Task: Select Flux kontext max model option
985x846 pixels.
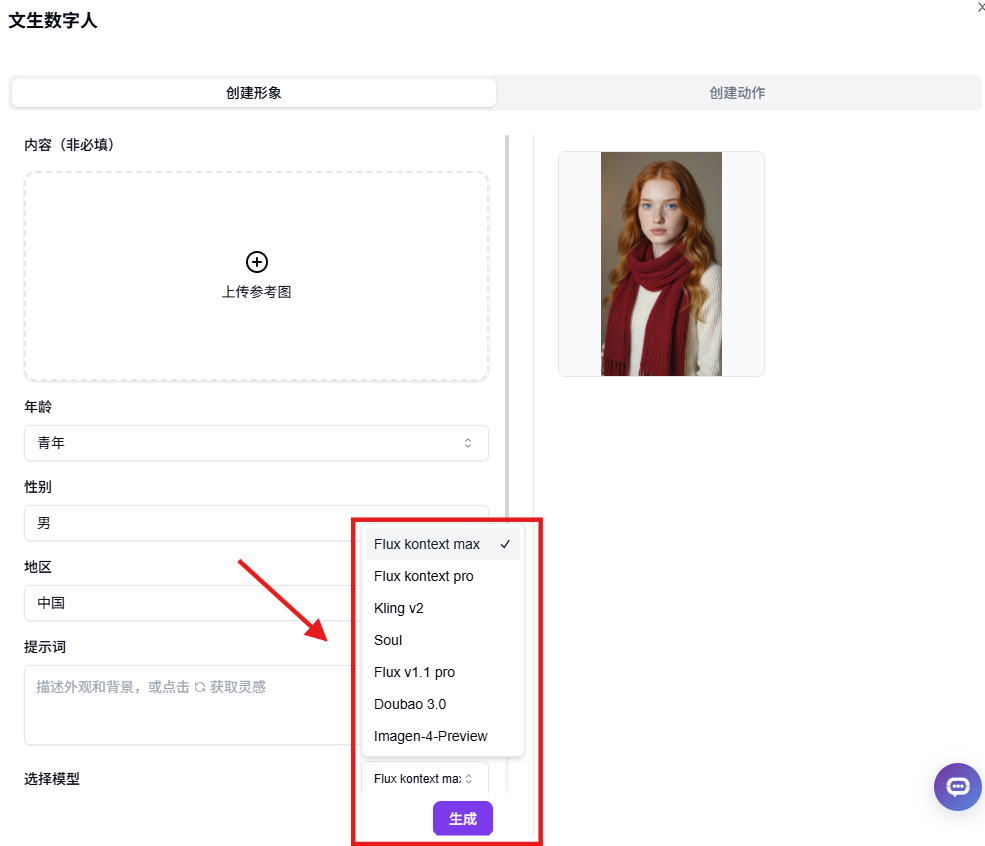Action: click(442, 544)
